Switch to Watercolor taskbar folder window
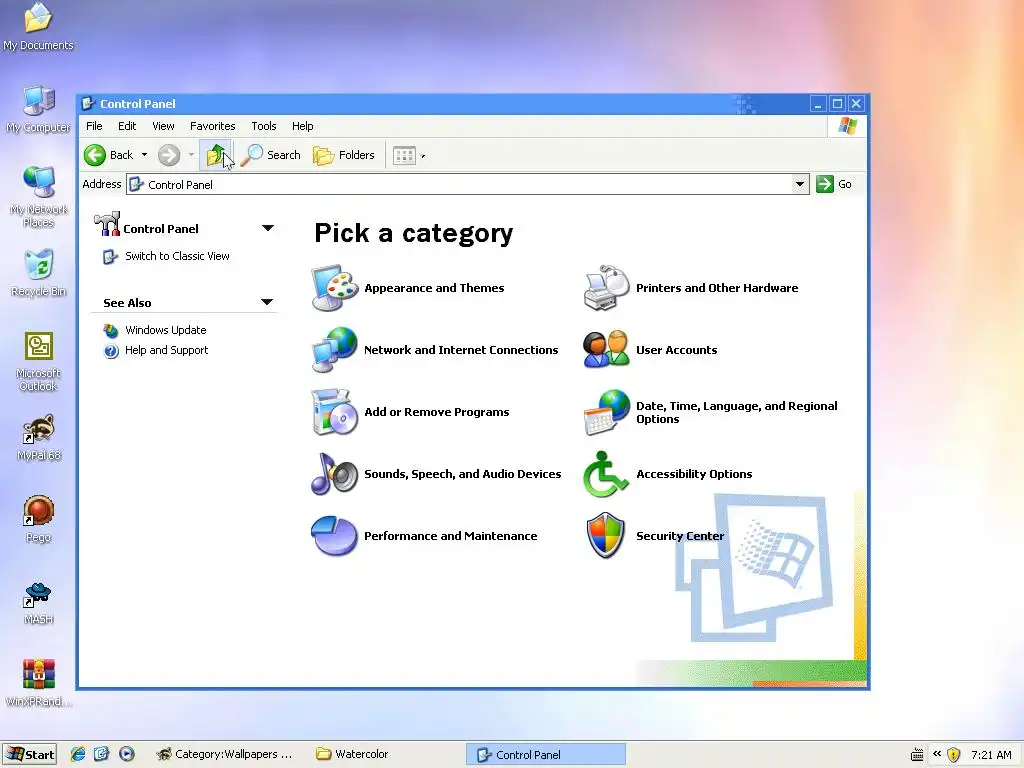 click(x=353, y=754)
